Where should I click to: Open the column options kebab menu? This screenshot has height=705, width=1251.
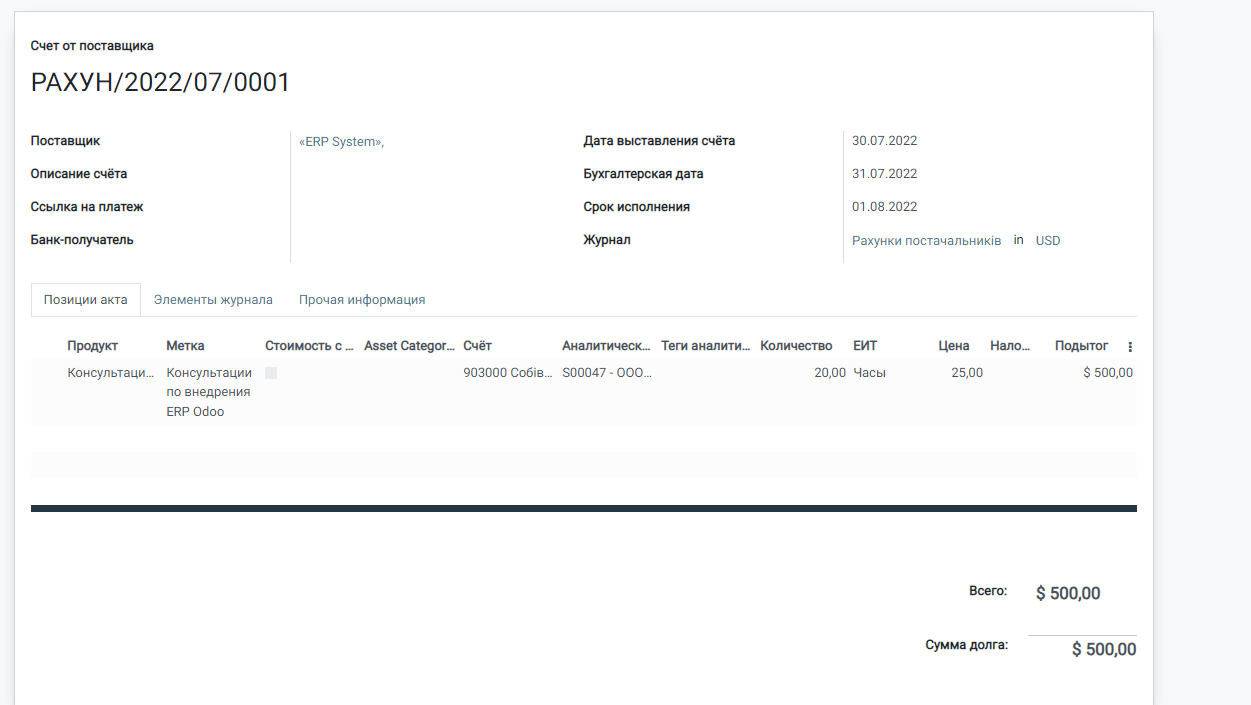click(1130, 347)
